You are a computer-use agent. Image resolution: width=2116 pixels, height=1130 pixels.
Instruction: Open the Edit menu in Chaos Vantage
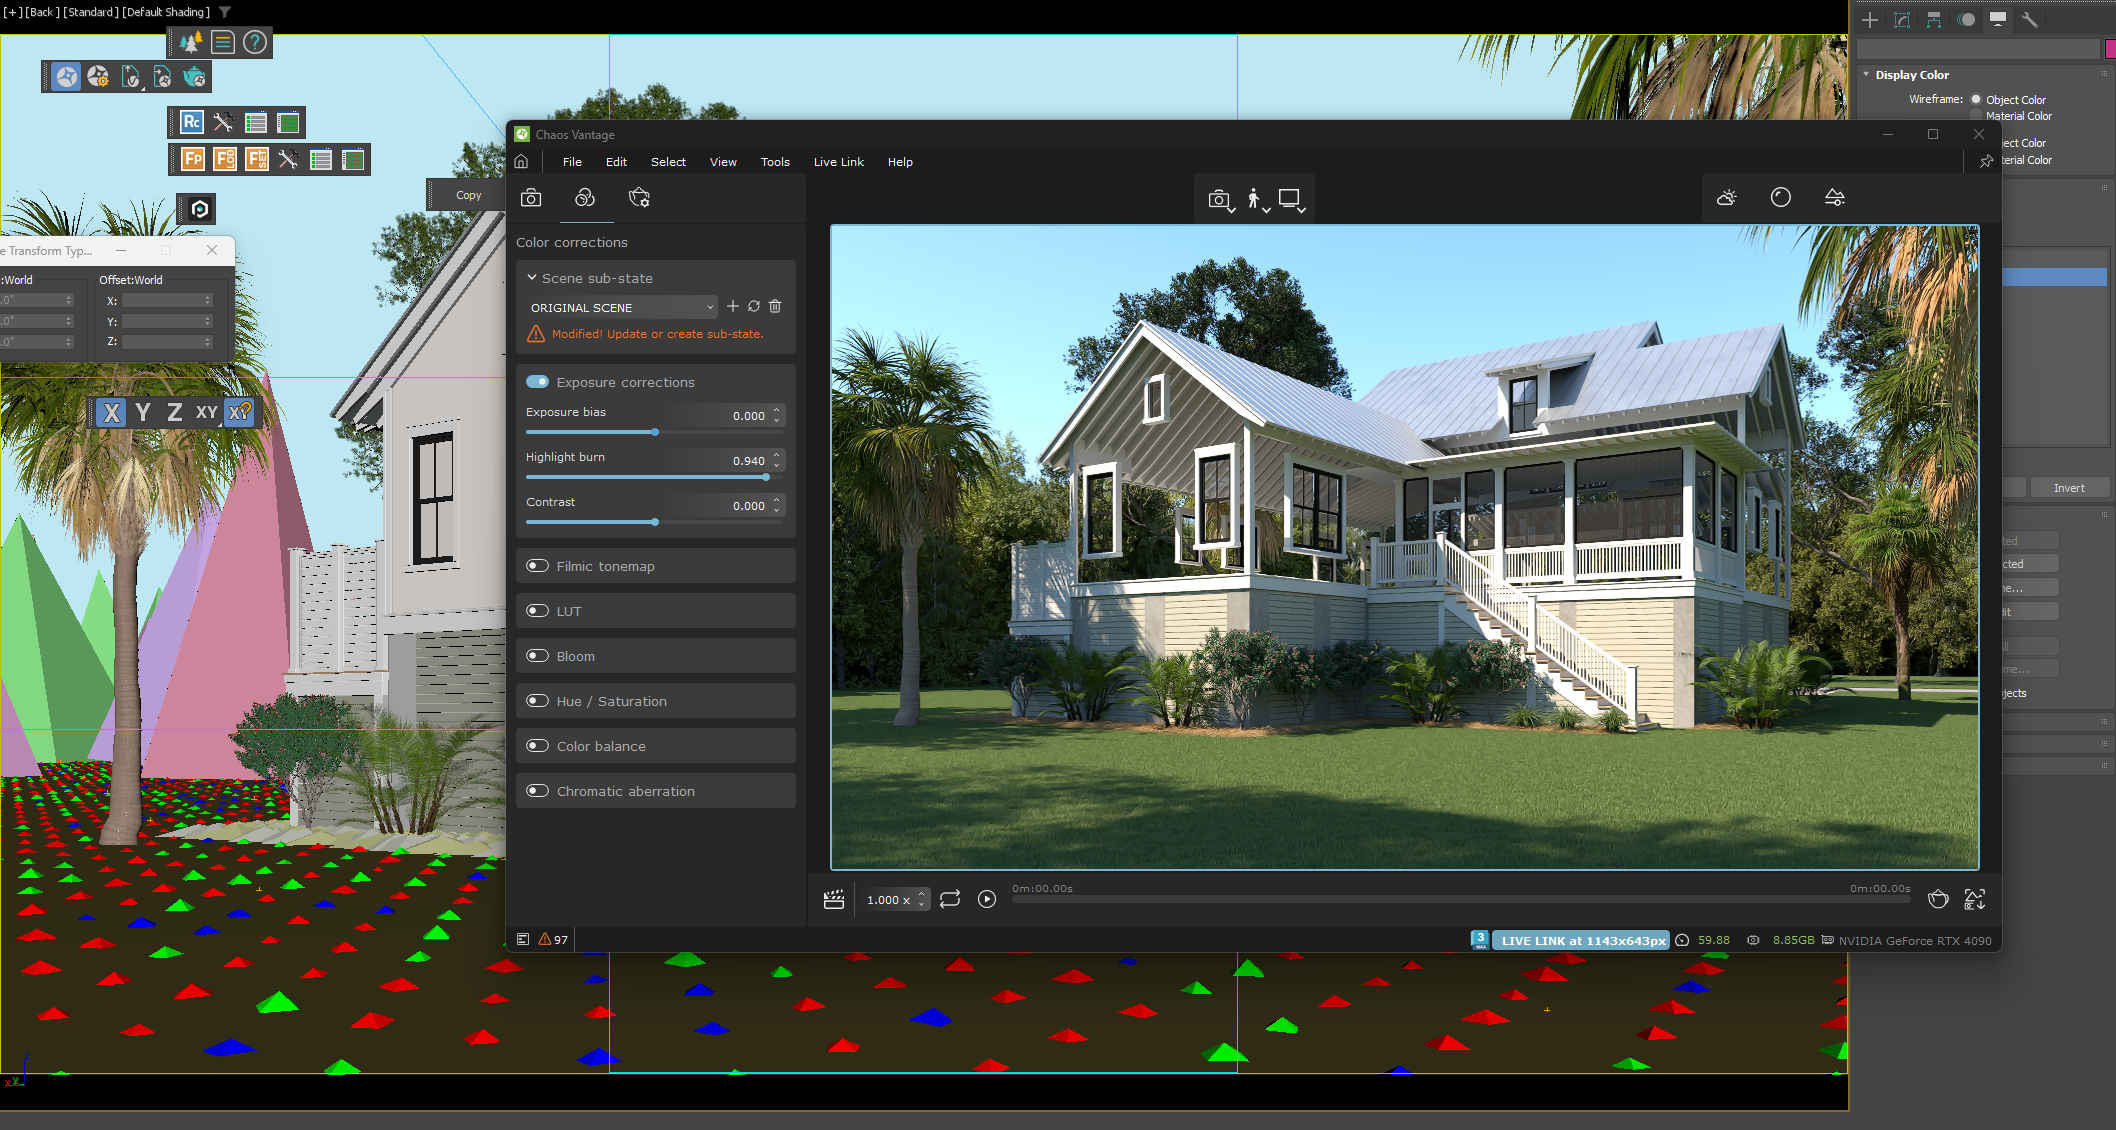[x=617, y=162]
